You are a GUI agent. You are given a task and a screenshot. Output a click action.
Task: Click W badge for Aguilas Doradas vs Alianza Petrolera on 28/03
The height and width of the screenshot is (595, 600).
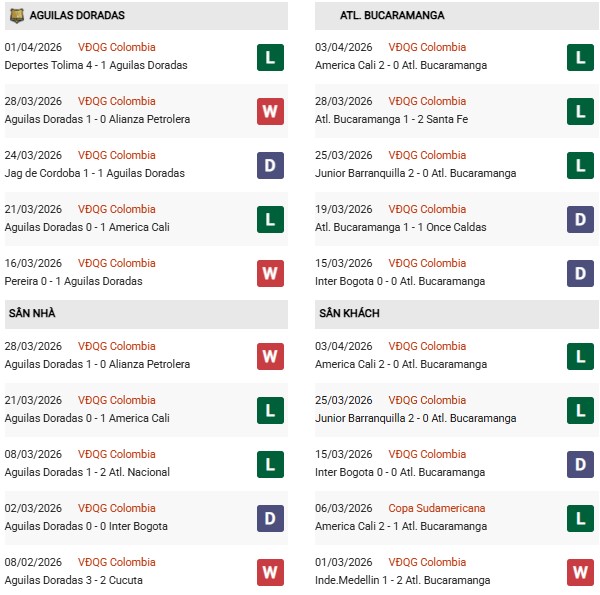click(x=270, y=111)
